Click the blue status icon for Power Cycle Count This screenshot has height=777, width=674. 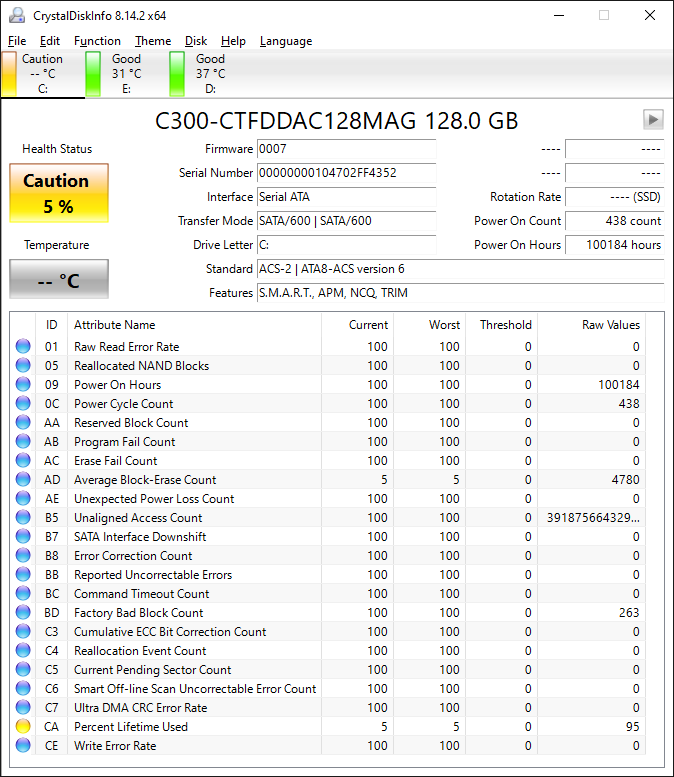coord(23,403)
